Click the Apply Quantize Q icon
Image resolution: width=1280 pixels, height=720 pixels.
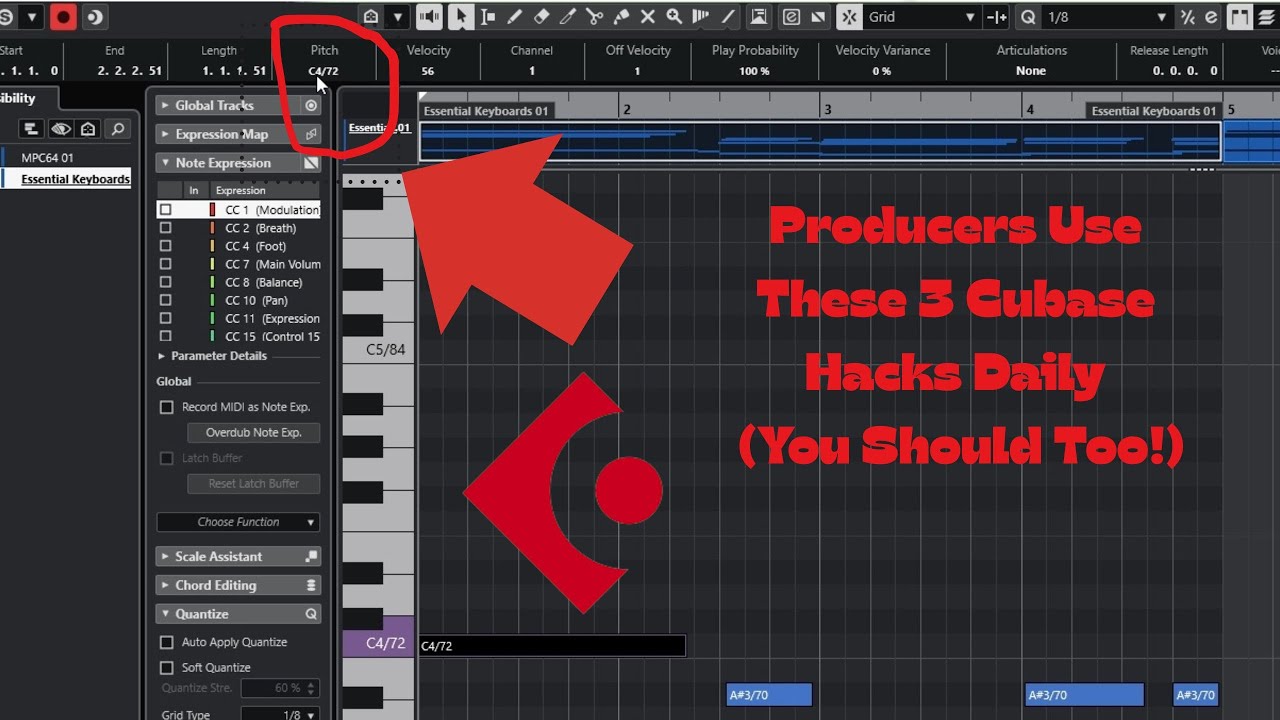pyautogui.click(x=1028, y=17)
